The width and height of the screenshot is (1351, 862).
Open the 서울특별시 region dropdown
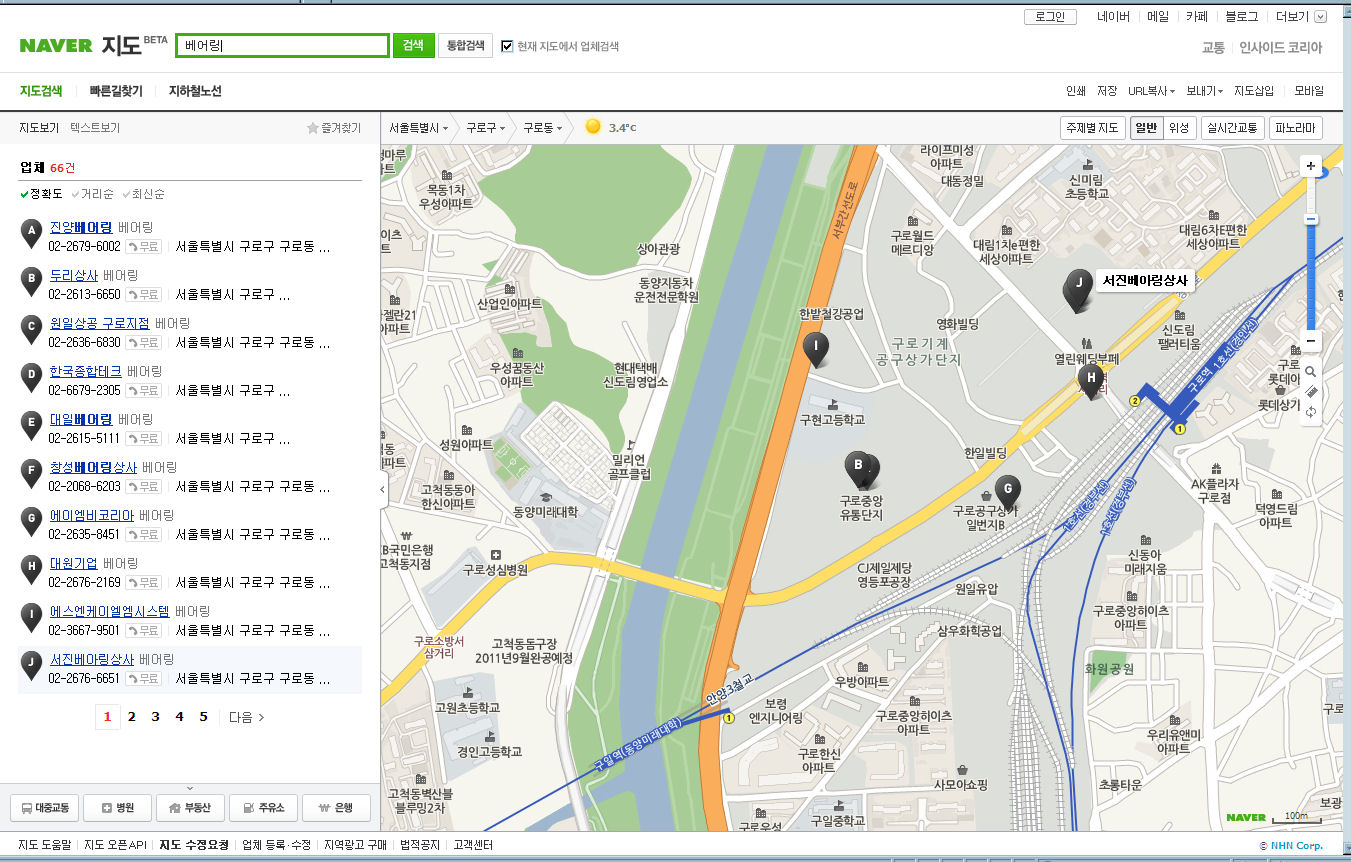coord(419,128)
